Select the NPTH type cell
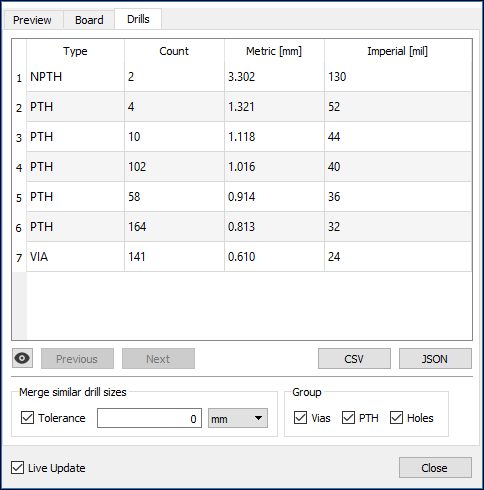This screenshot has width=484, height=490. tap(75, 77)
